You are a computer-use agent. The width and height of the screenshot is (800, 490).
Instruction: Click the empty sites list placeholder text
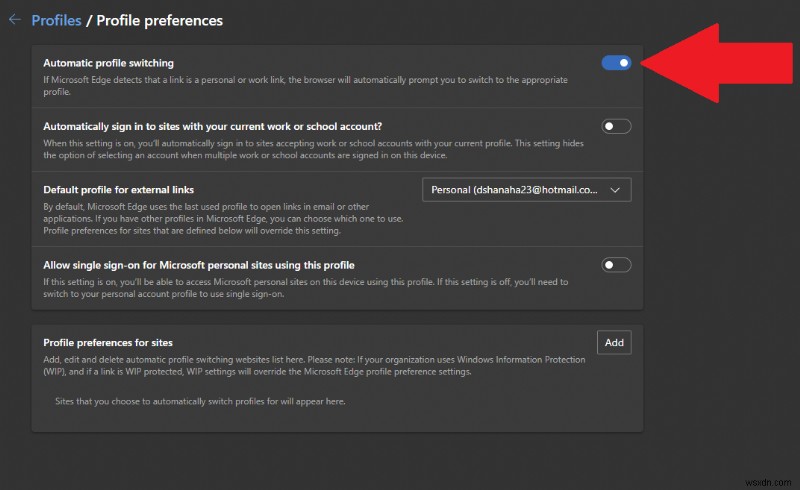201,402
